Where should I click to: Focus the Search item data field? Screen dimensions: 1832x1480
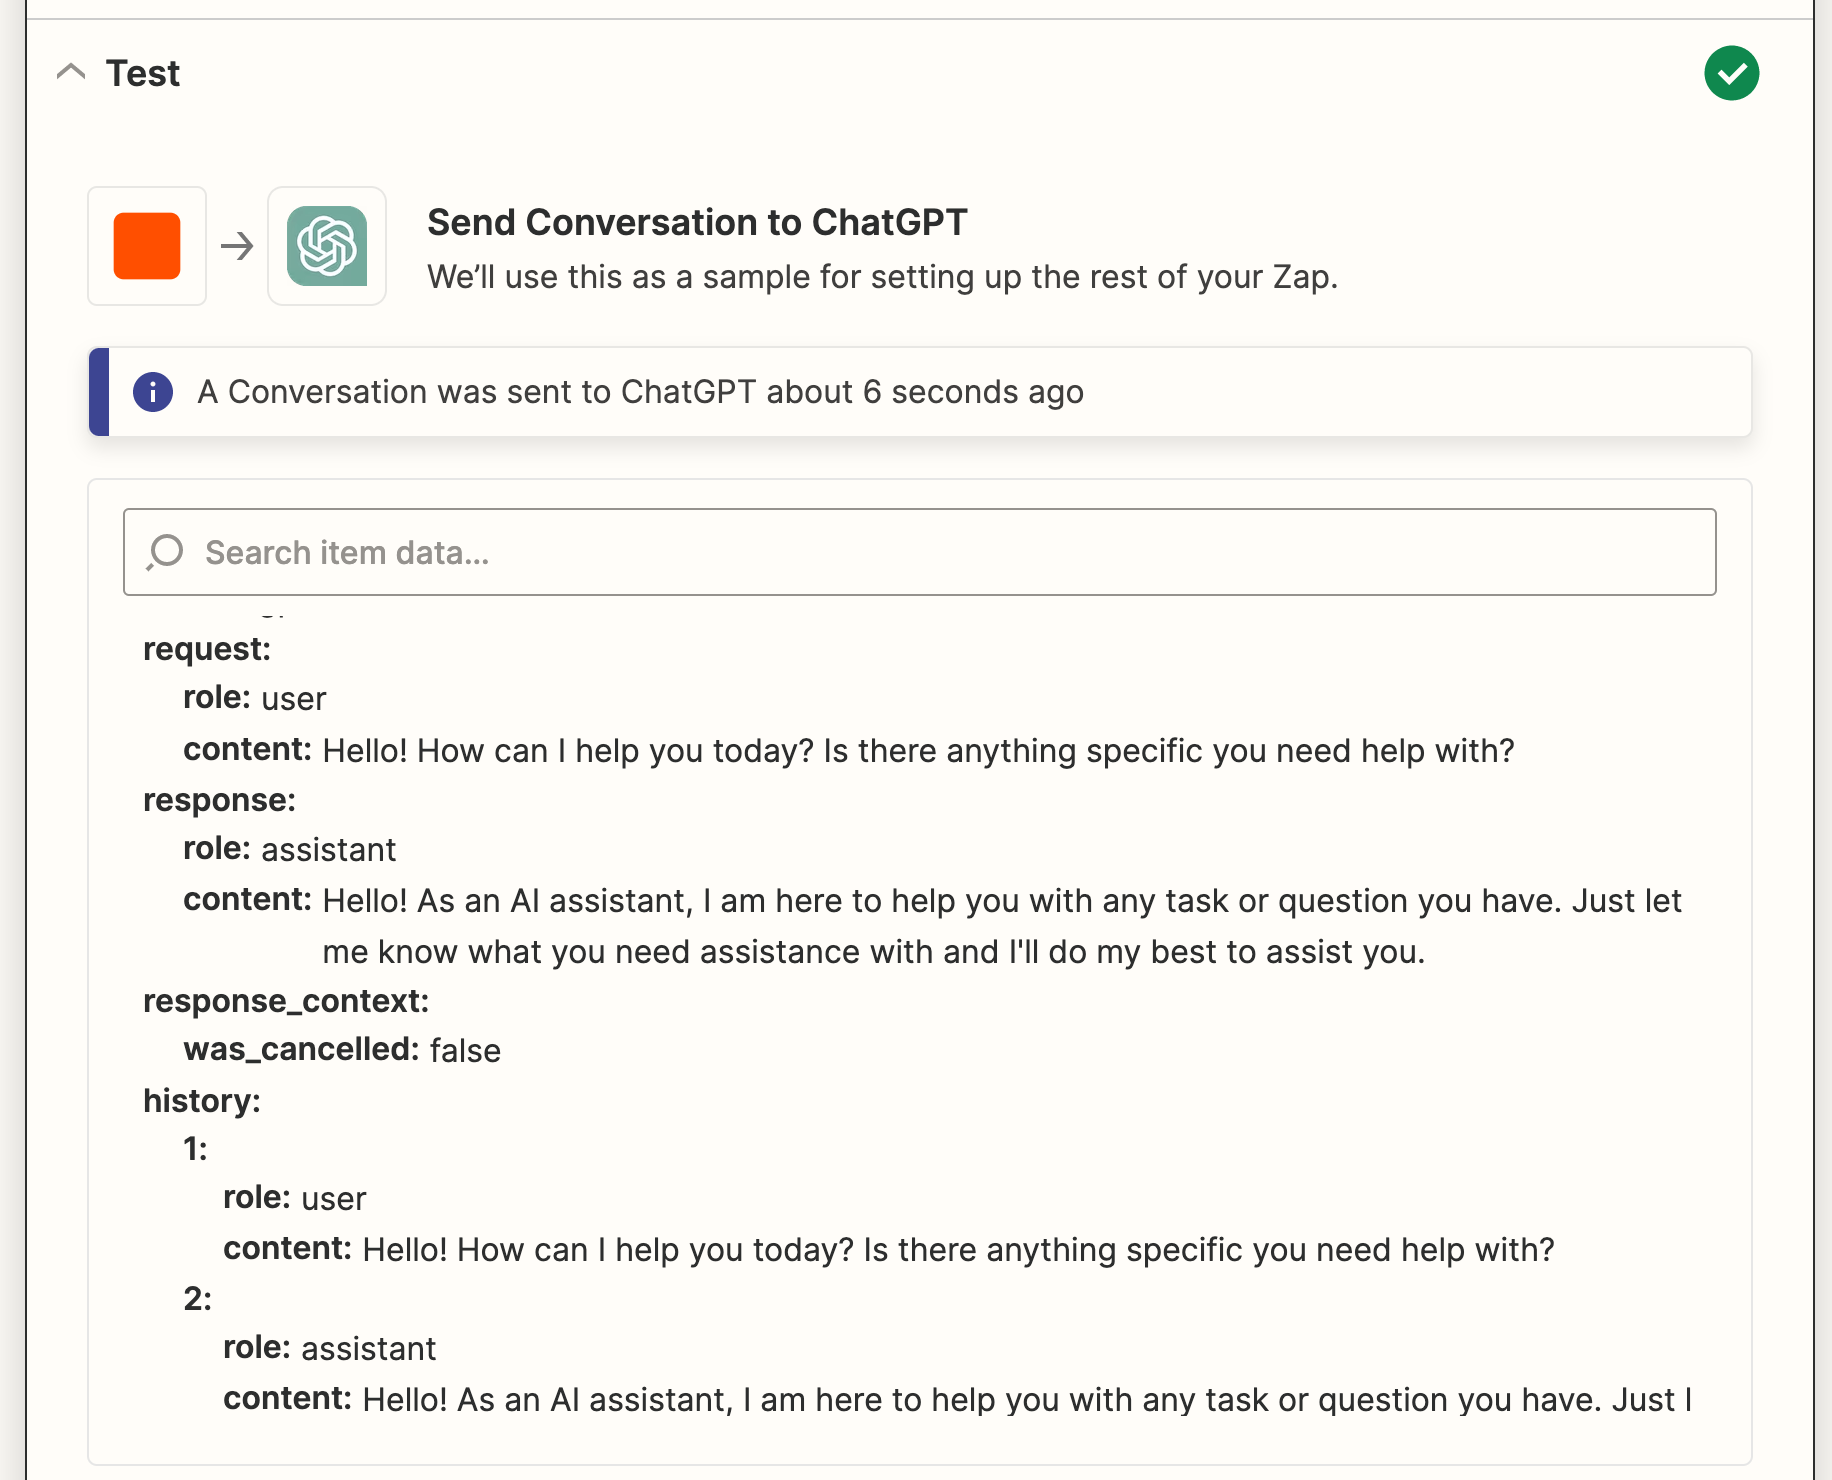click(919, 552)
